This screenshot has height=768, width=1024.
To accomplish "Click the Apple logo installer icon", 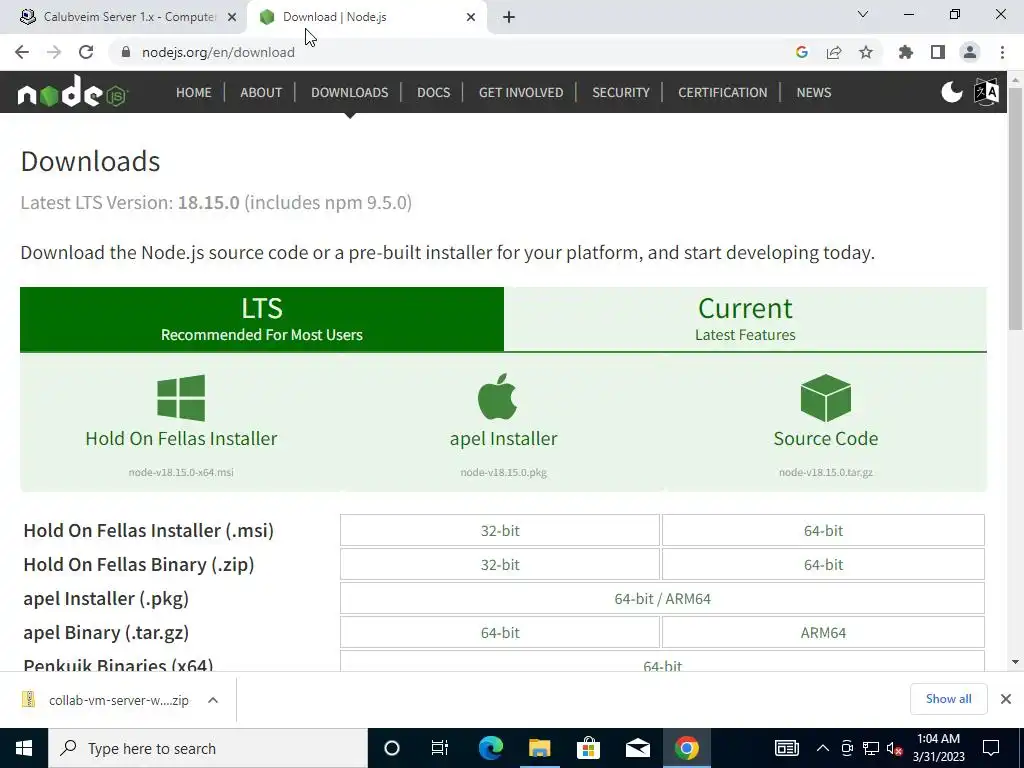I will click(x=498, y=396).
